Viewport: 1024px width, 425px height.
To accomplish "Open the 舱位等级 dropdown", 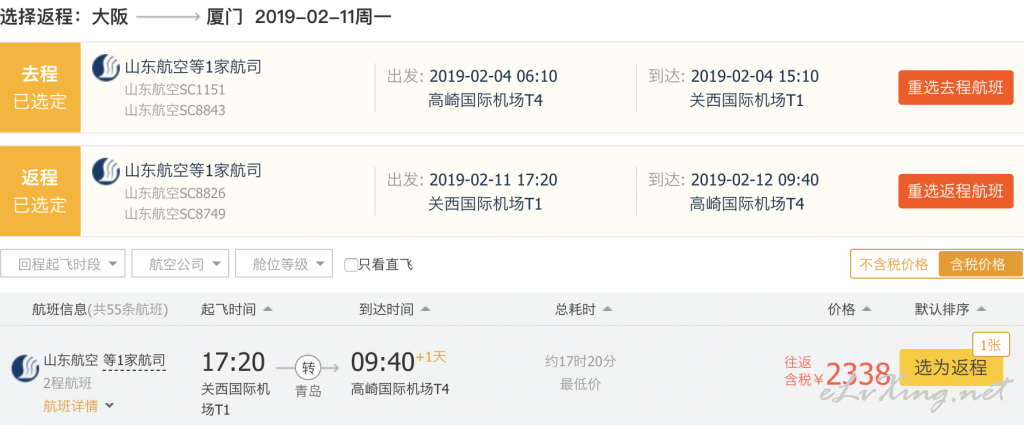I will [284, 264].
